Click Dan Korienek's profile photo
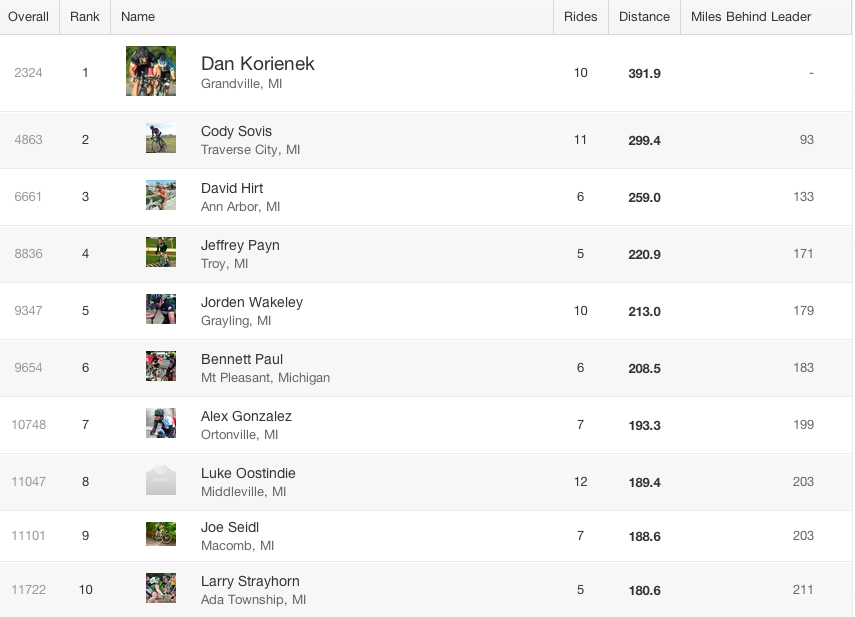The height and width of the screenshot is (617, 855). click(151, 71)
